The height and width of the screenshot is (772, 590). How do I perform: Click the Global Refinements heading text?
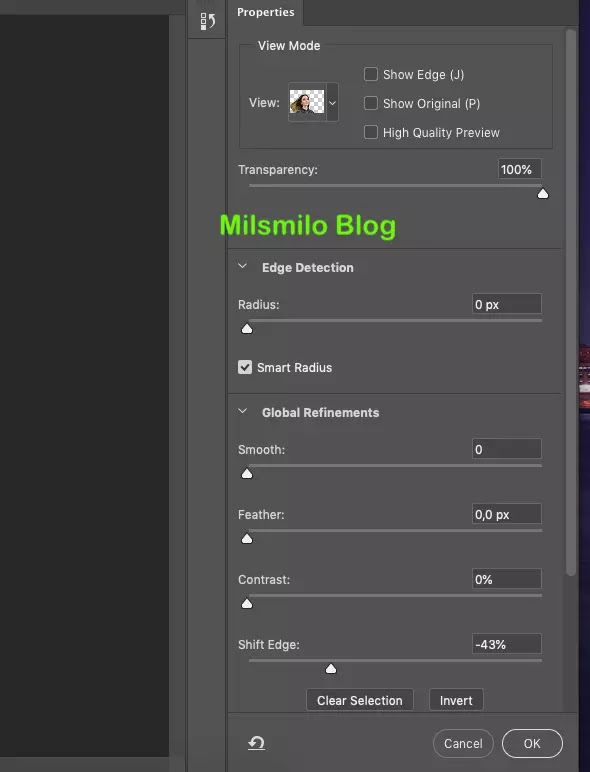tap(320, 413)
